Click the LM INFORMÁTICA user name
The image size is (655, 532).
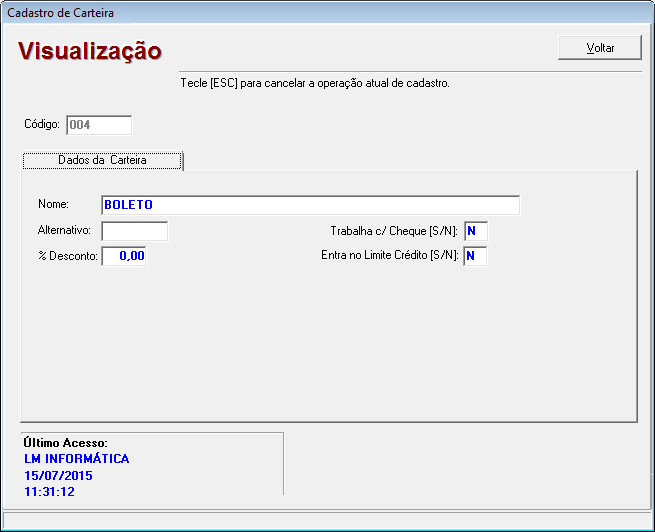tap(76, 459)
